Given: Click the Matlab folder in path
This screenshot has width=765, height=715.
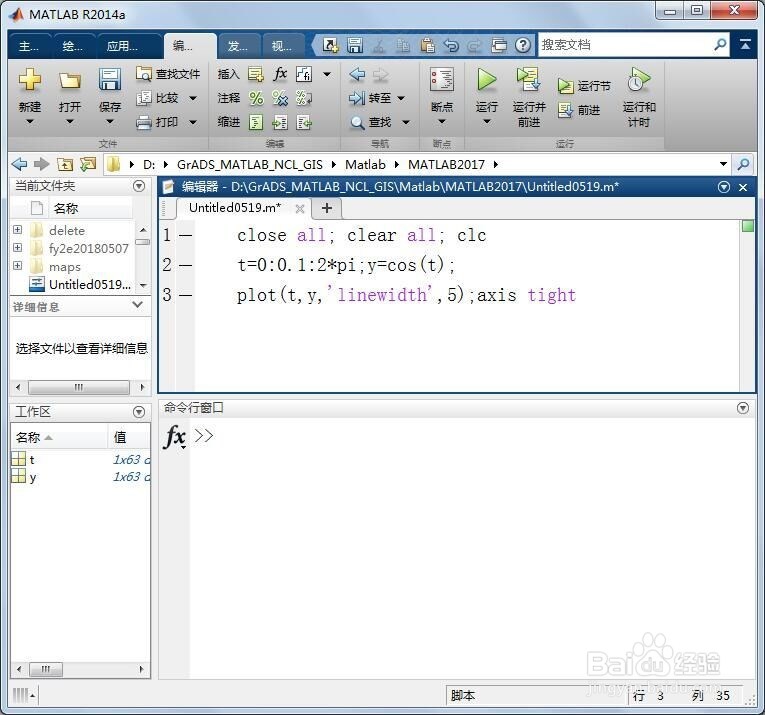Looking at the screenshot, I should [x=365, y=164].
